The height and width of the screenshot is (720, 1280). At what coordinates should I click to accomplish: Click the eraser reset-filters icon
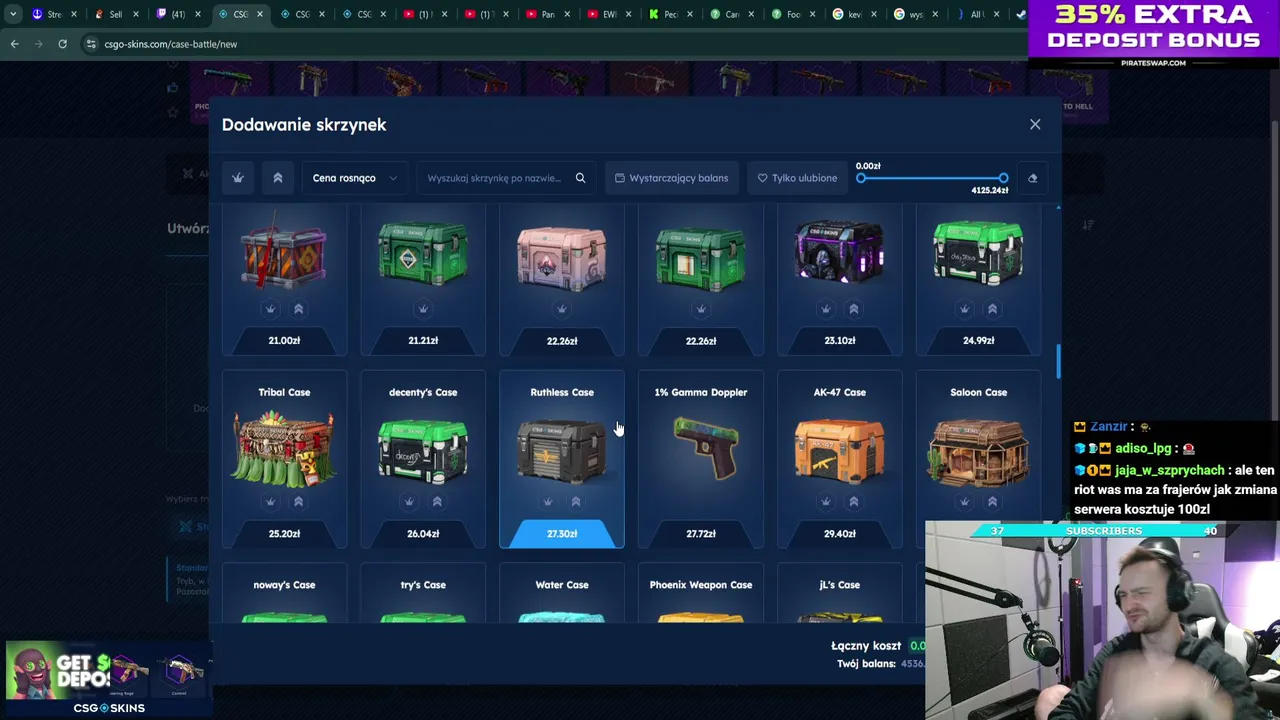1032,178
